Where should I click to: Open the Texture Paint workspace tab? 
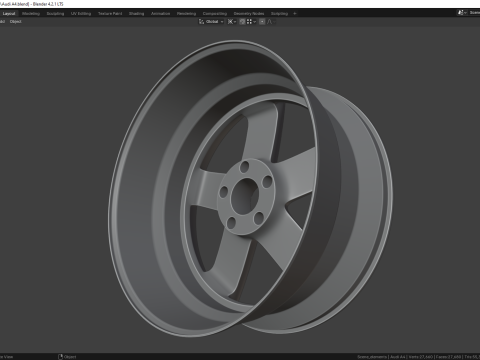tap(110, 14)
